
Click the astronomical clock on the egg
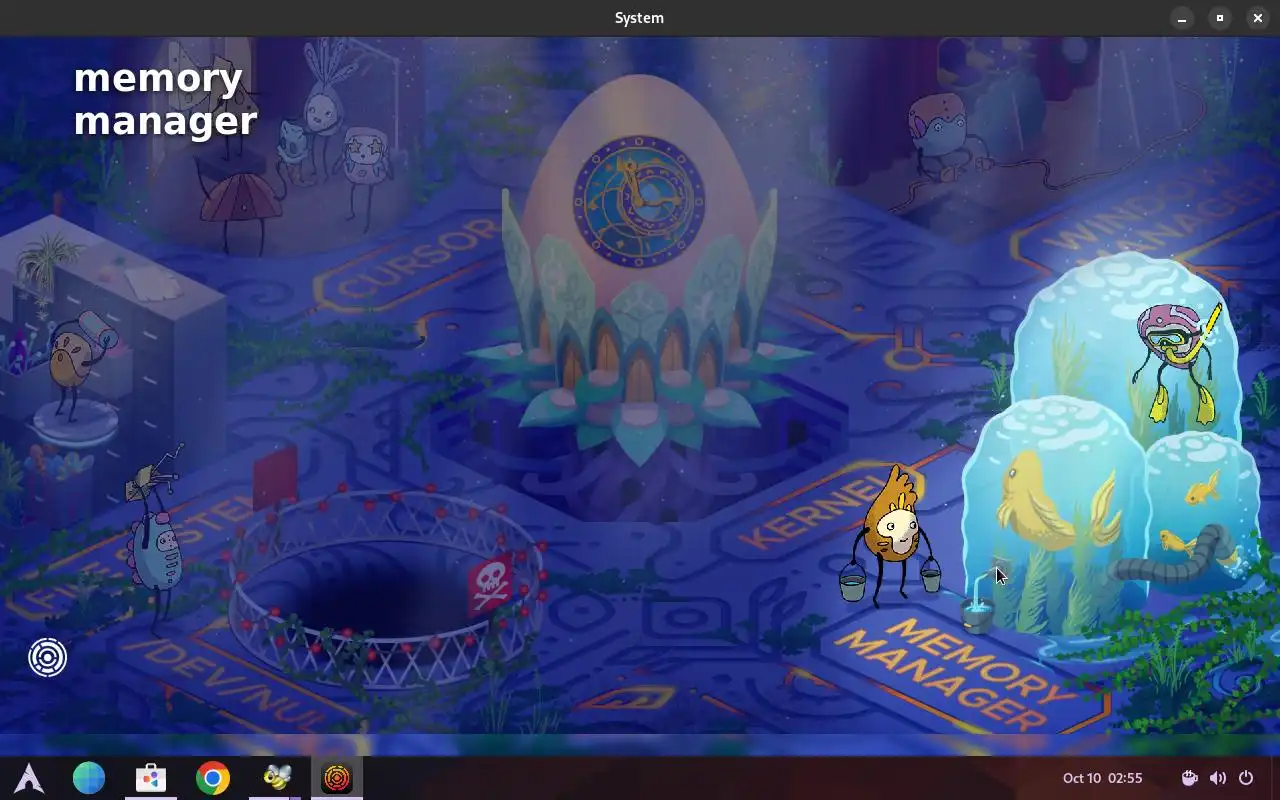[639, 202]
